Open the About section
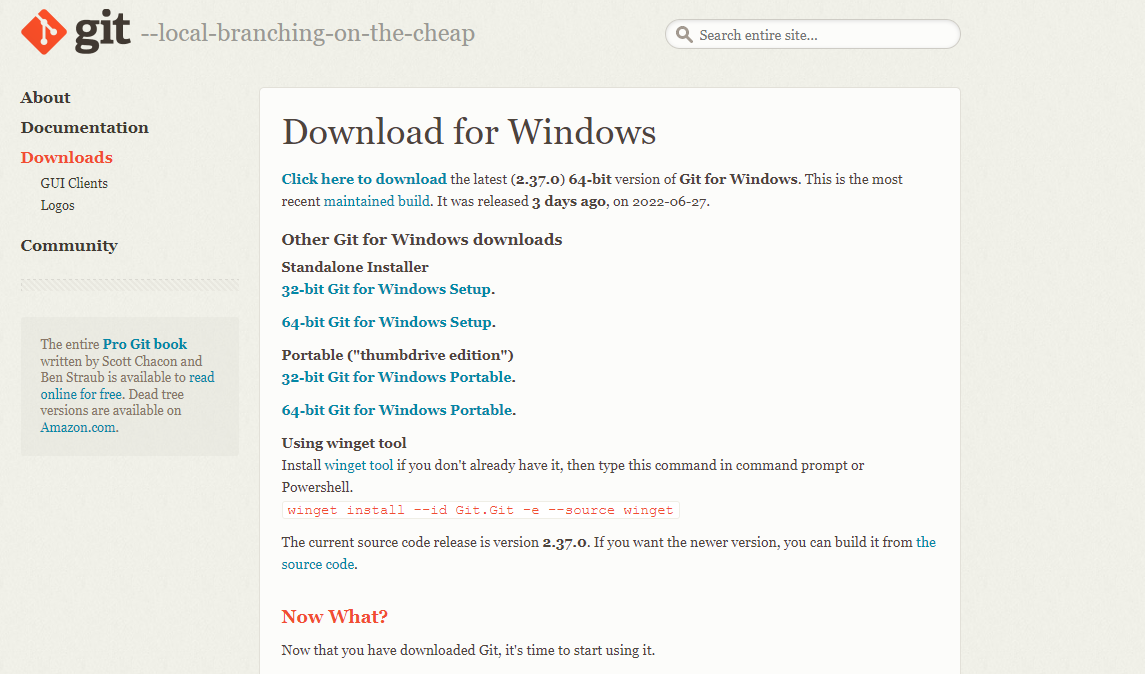This screenshot has width=1145, height=674. coord(45,98)
